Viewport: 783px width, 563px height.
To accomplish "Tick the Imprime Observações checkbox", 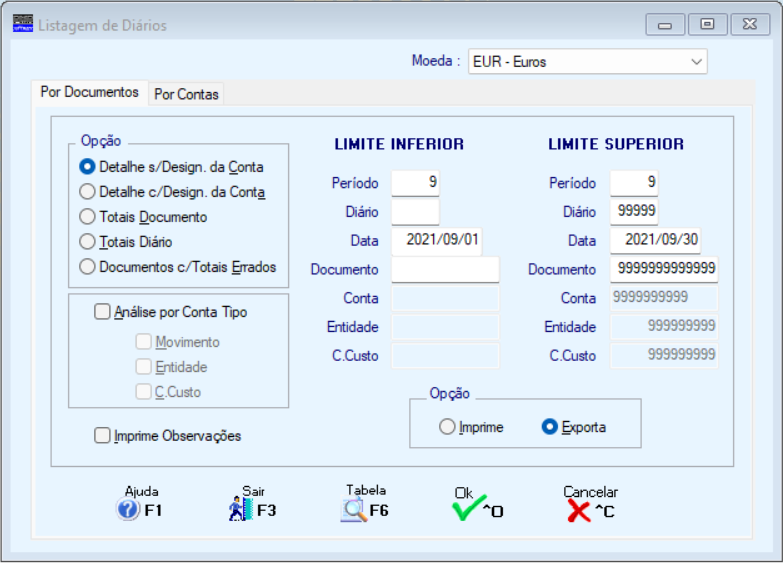I will click(x=102, y=436).
